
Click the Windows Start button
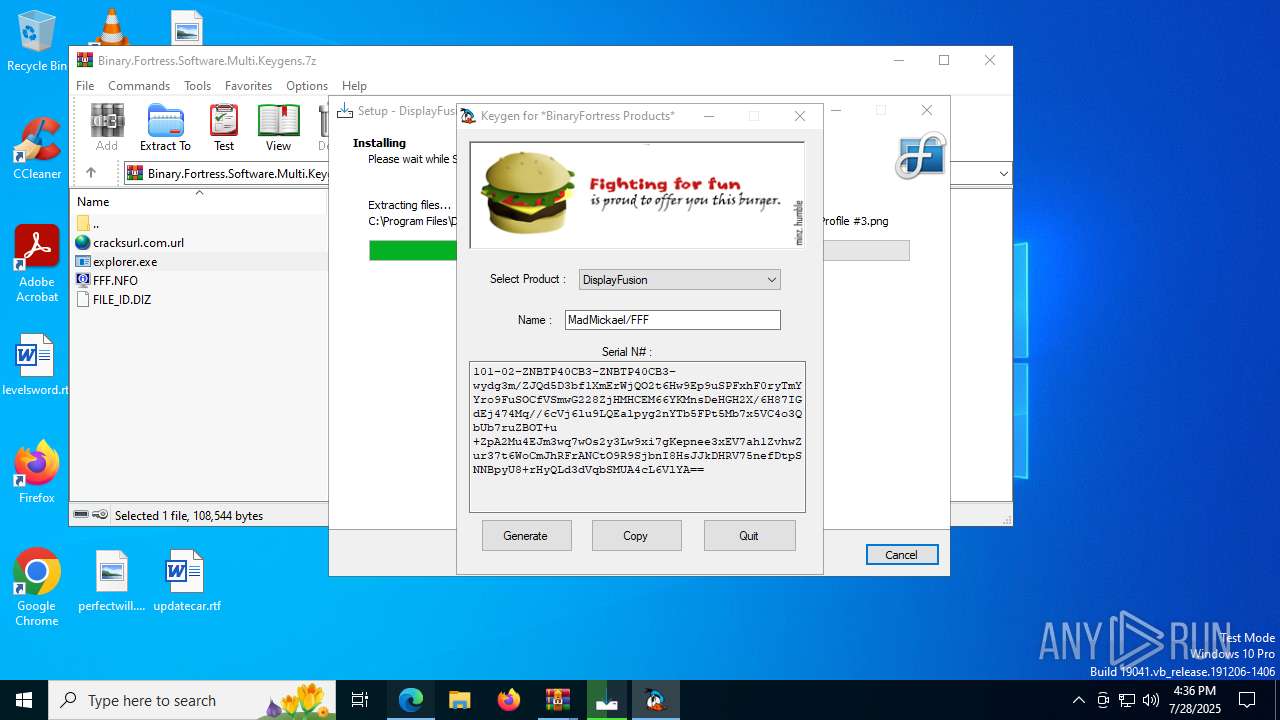(x=24, y=700)
